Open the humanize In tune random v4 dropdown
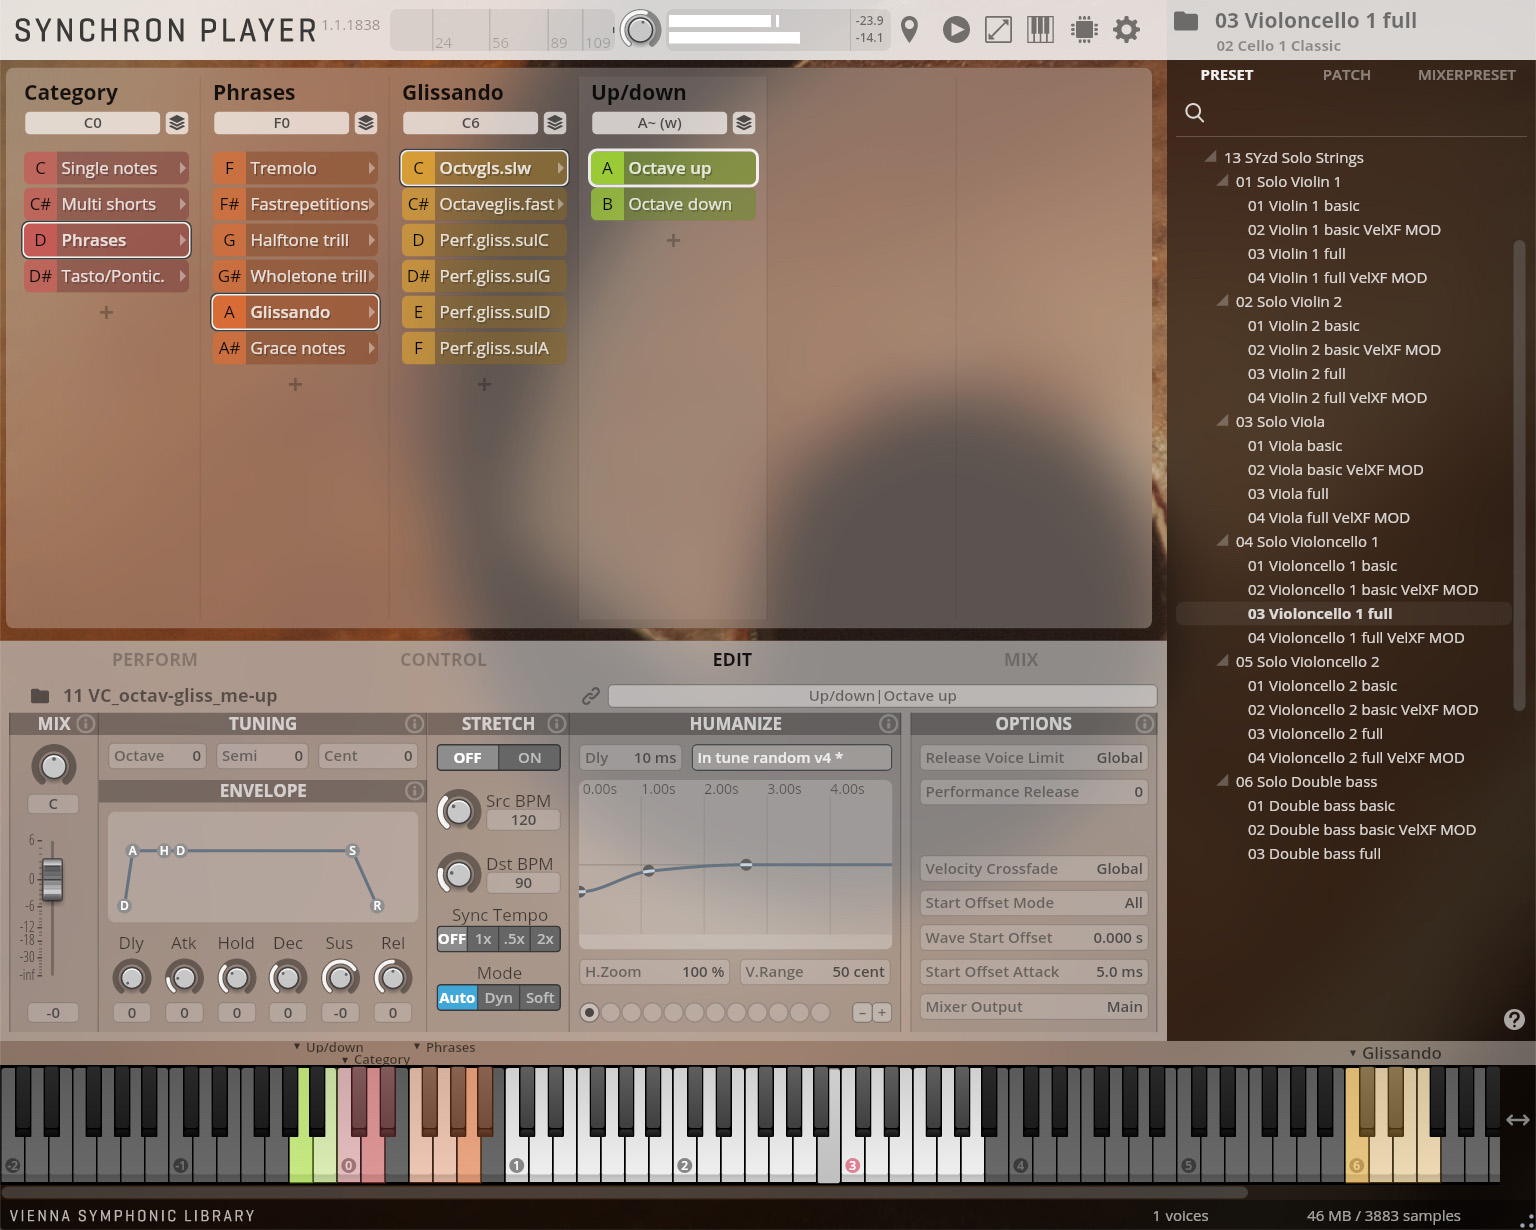Viewport: 1536px width, 1230px height. pyautogui.click(x=790, y=757)
